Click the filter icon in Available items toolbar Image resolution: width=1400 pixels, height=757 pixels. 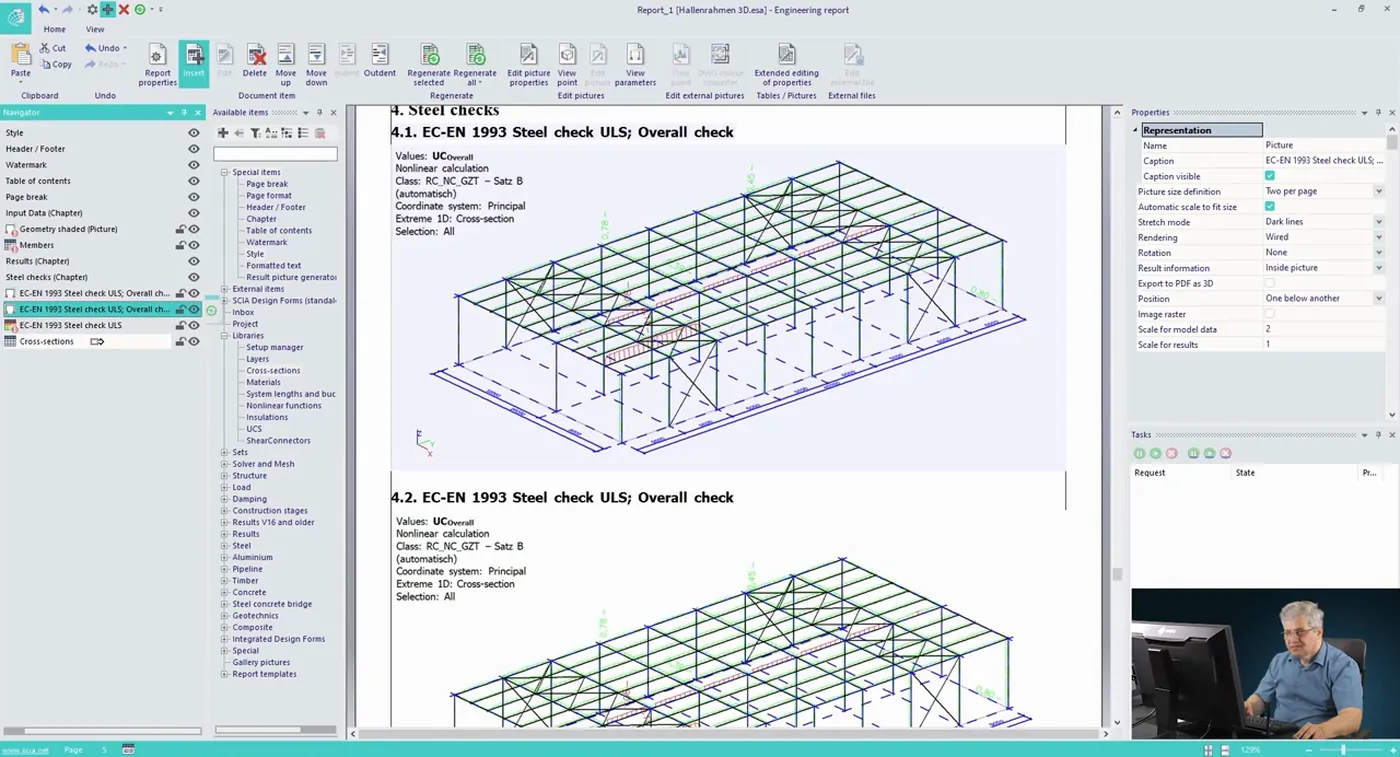[x=255, y=133]
